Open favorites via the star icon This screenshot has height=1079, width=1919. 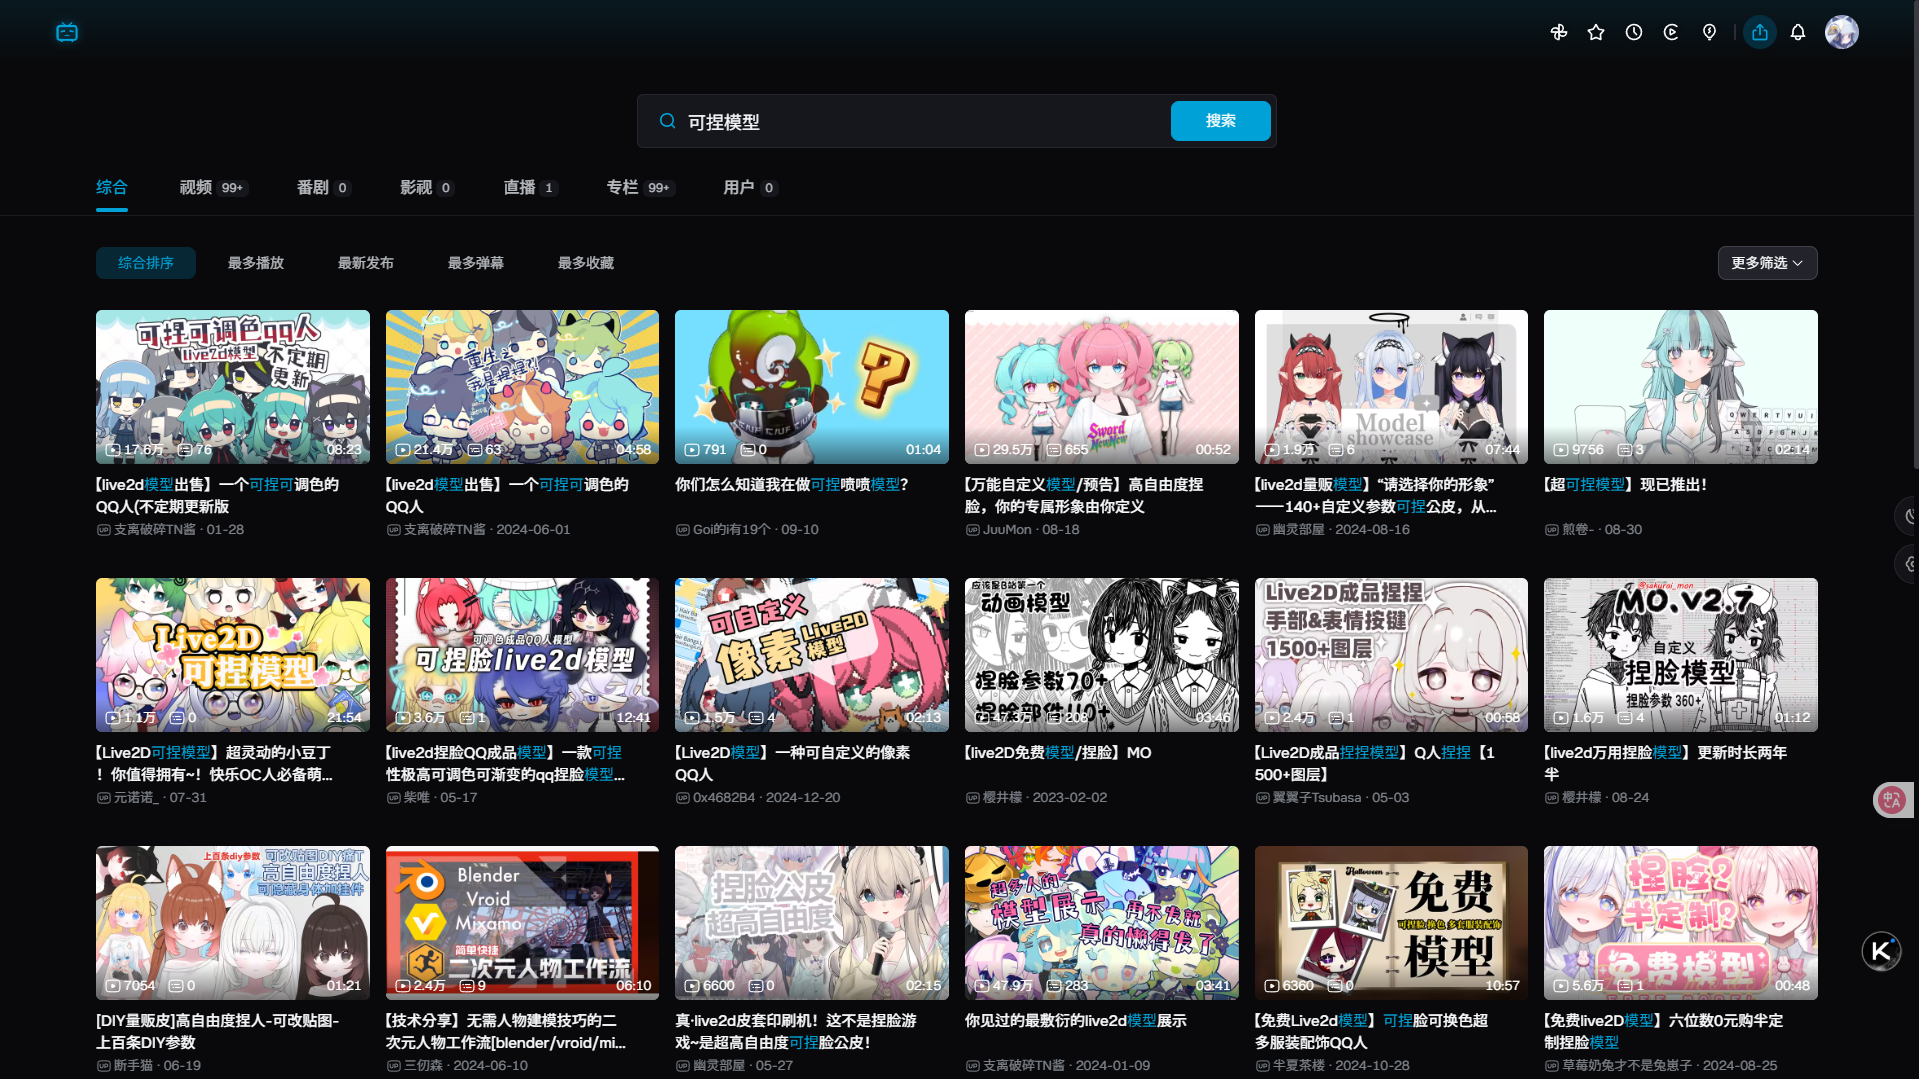[1596, 32]
